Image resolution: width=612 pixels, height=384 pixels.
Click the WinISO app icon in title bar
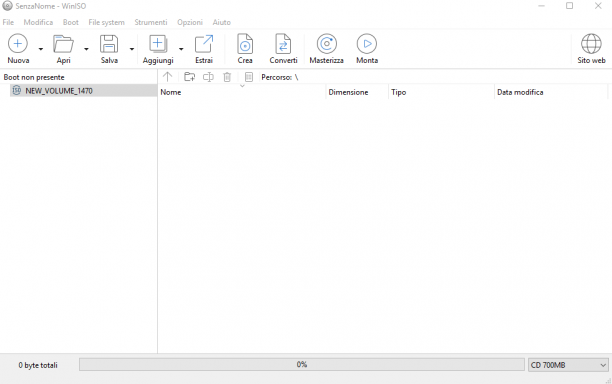pos(7,6)
